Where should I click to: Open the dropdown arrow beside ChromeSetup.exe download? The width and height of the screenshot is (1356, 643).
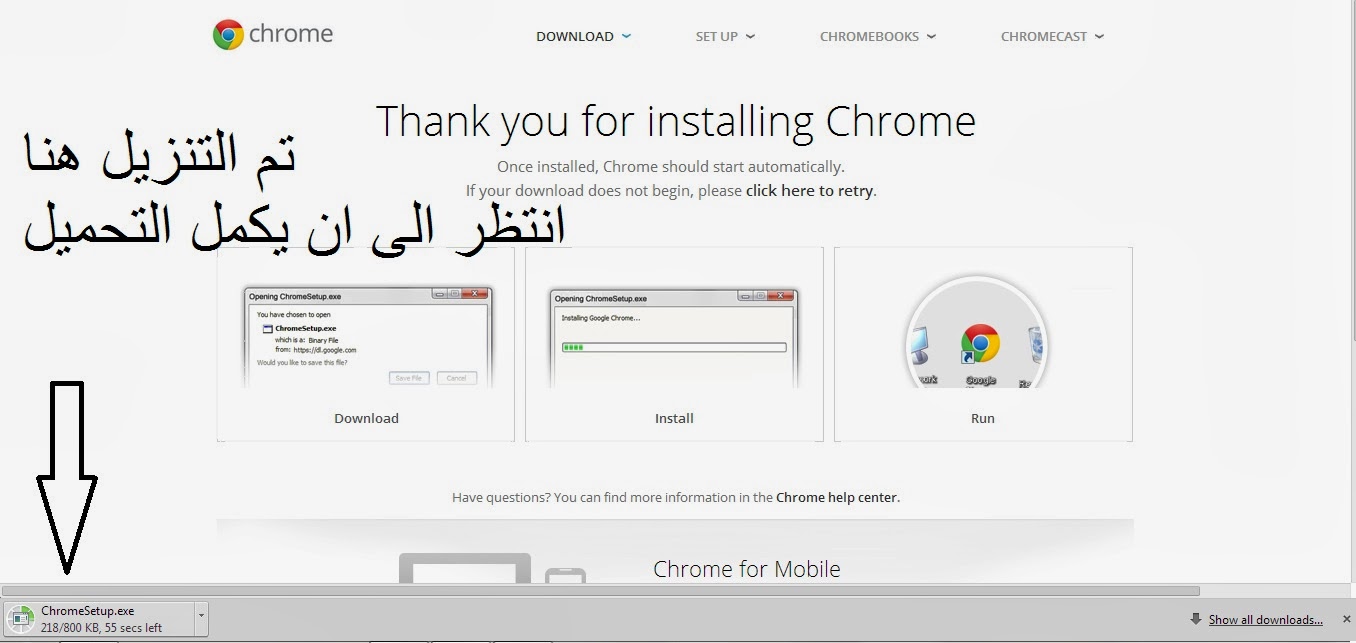pos(202,619)
